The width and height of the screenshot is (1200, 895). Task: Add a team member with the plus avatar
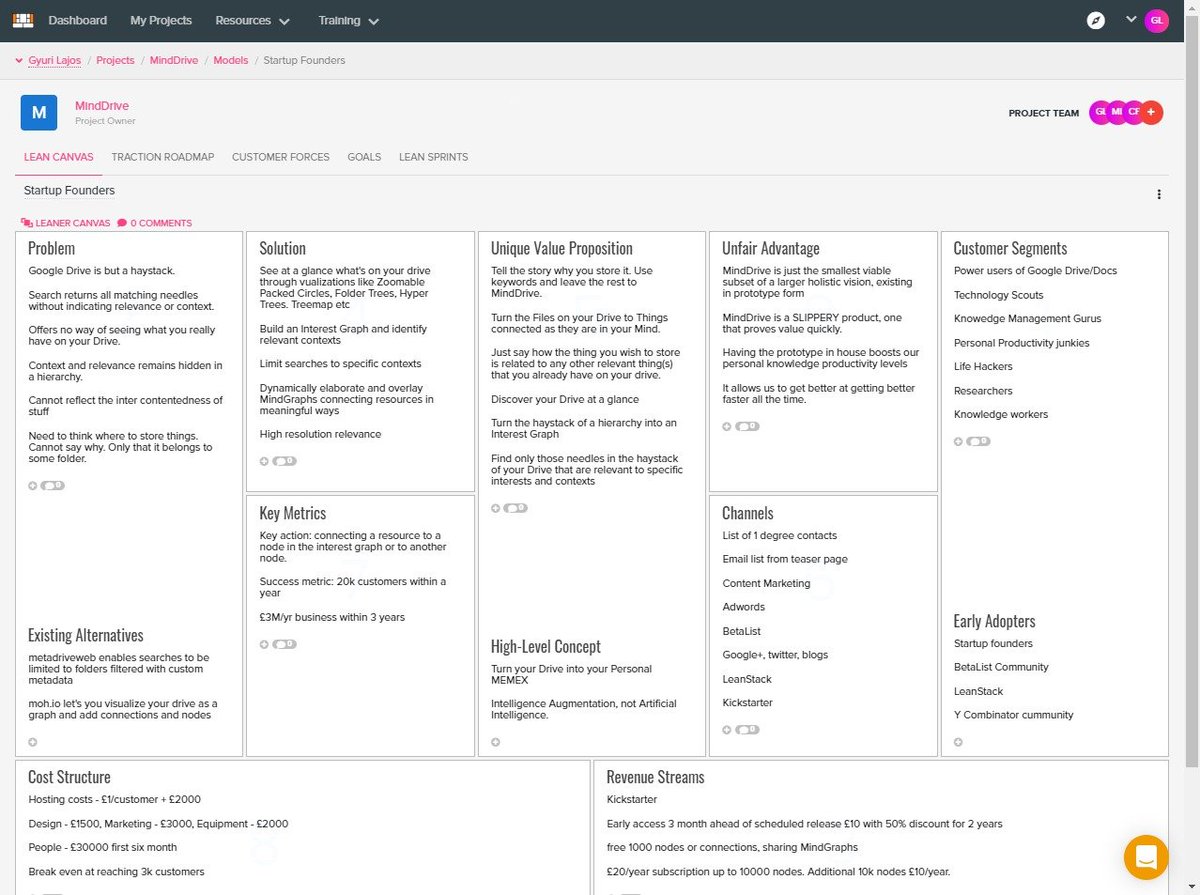pyautogui.click(x=1151, y=113)
